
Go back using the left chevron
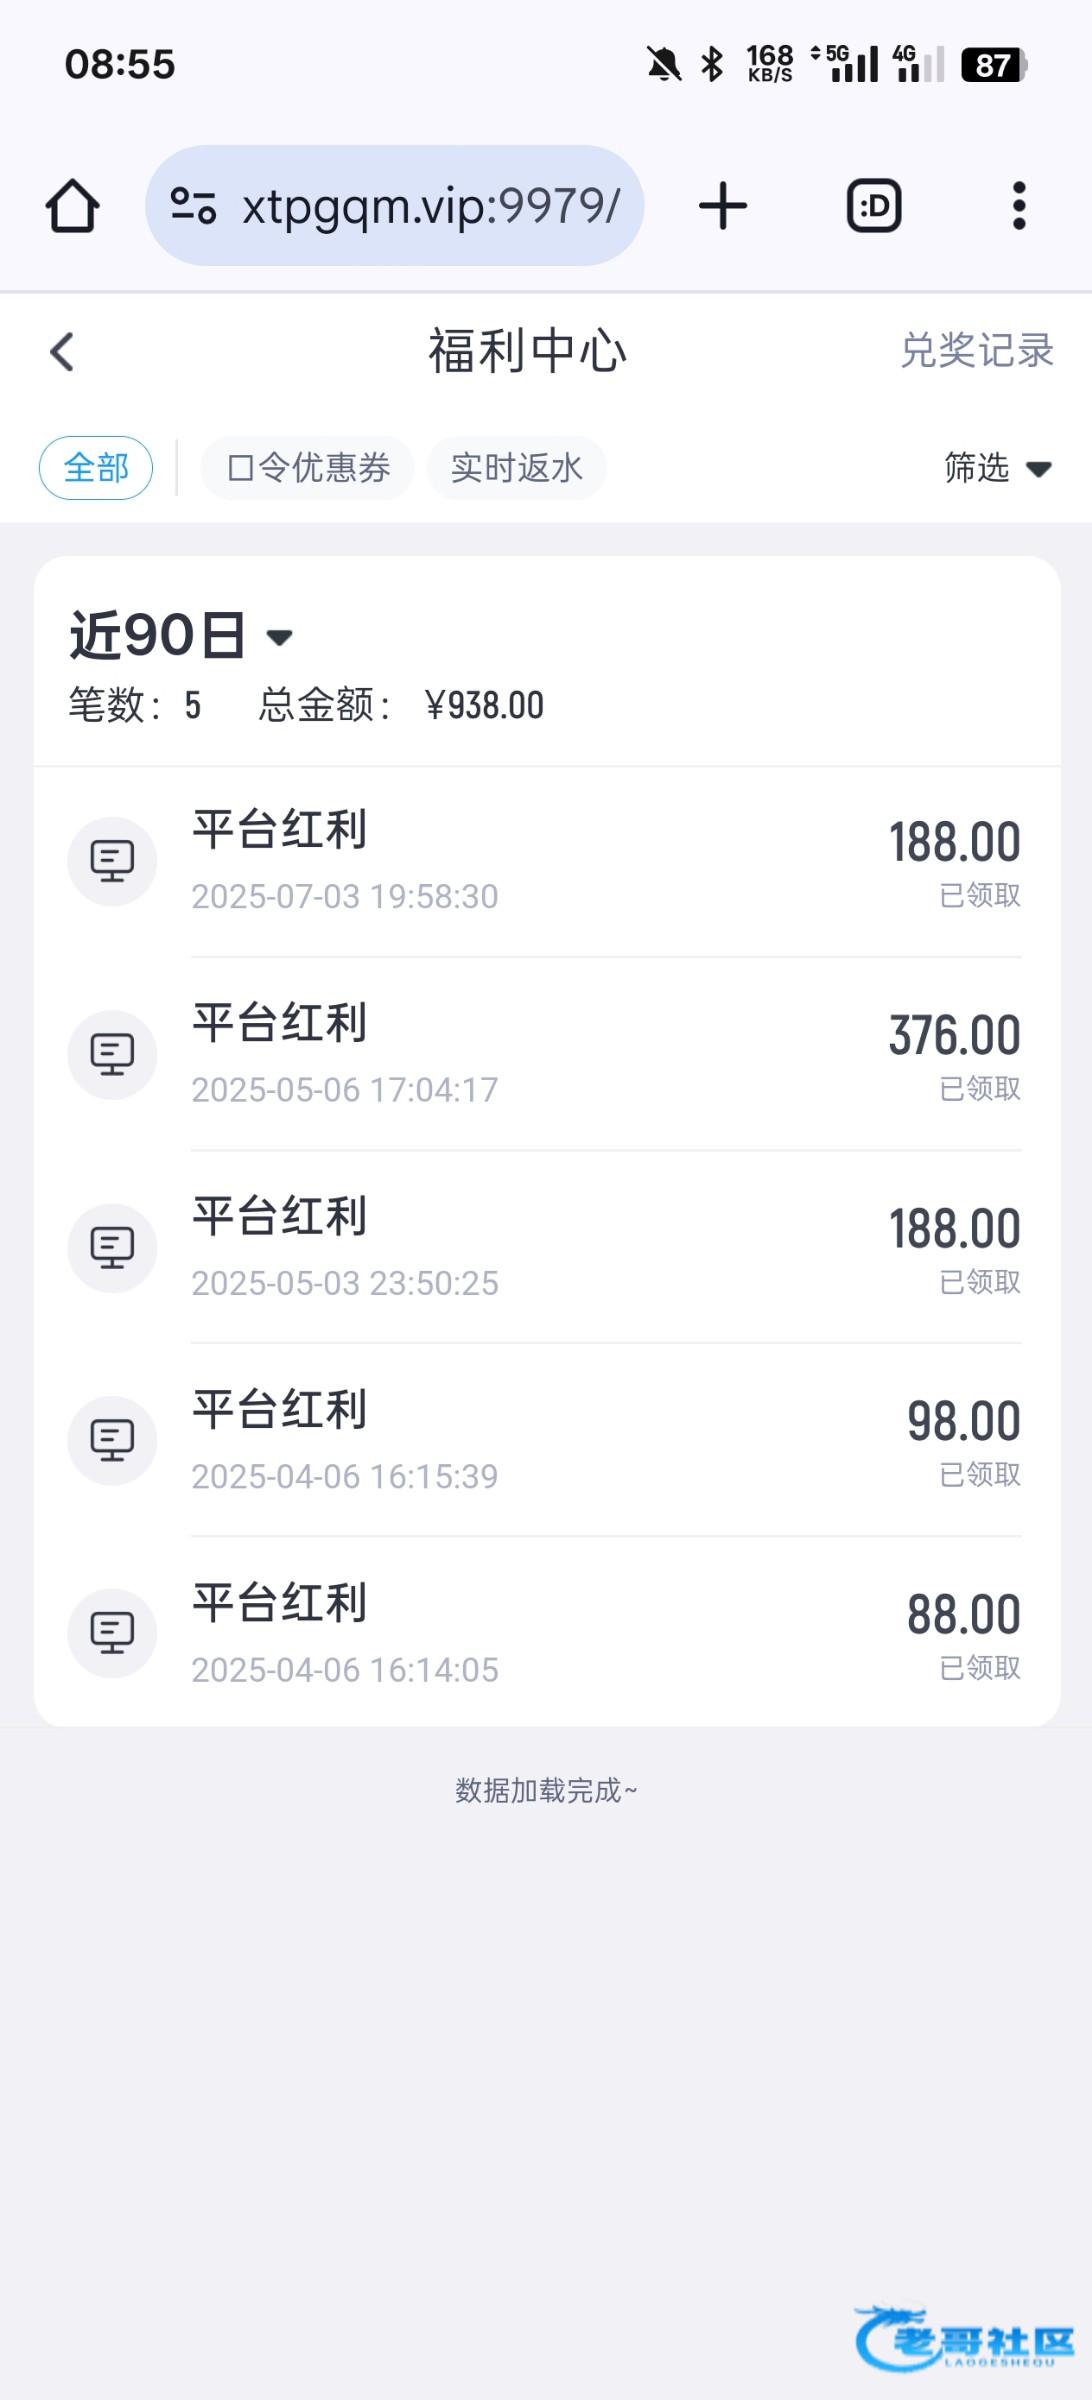point(62,352)
